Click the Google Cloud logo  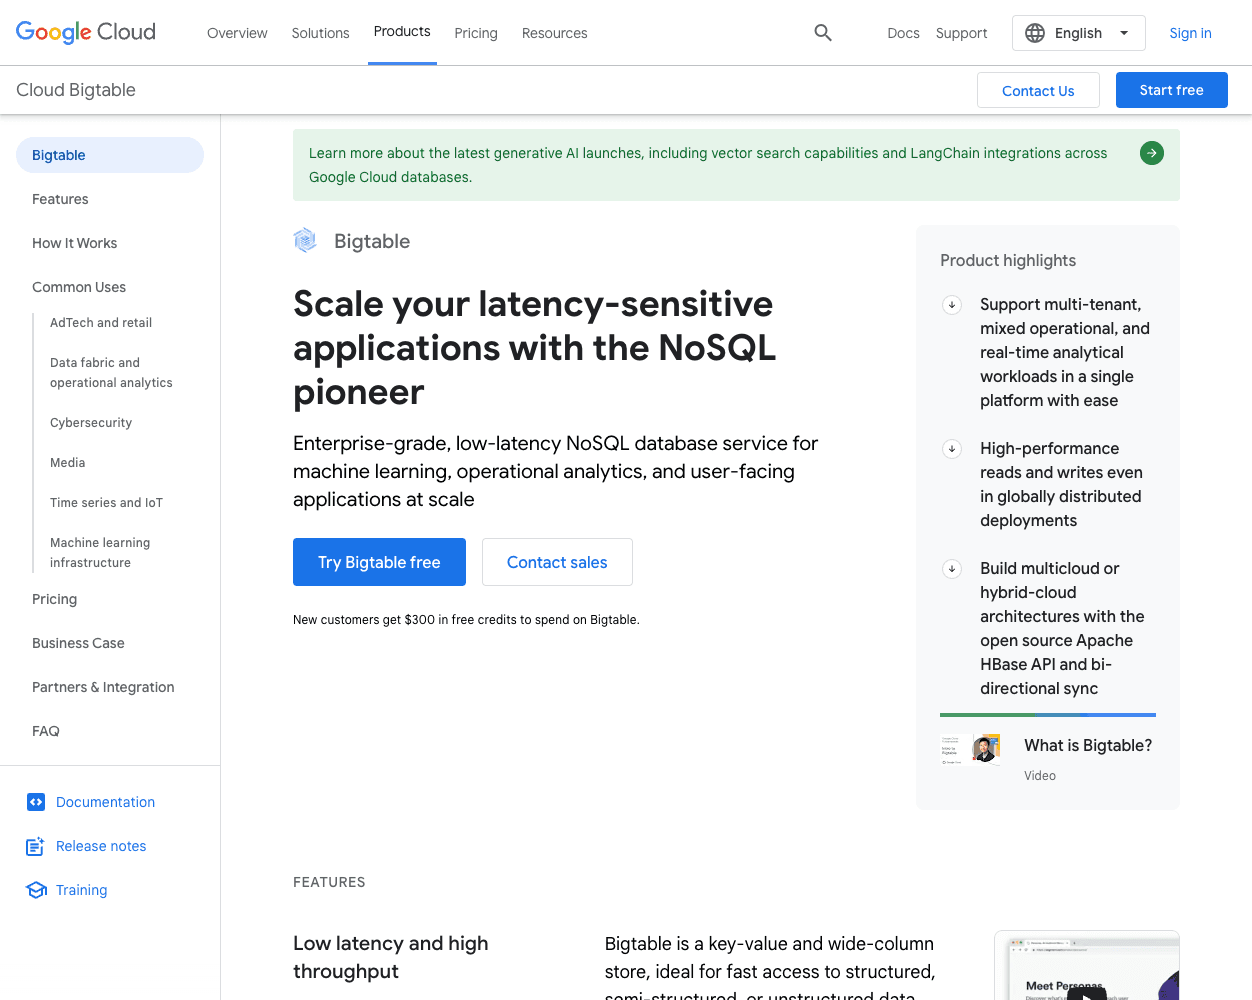tap(86, 32)
